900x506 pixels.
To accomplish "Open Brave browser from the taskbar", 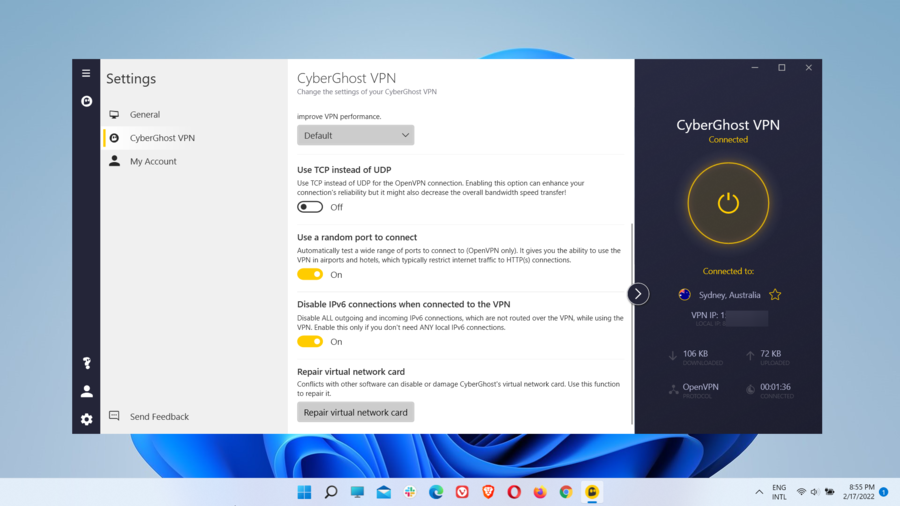I will 488,492.
